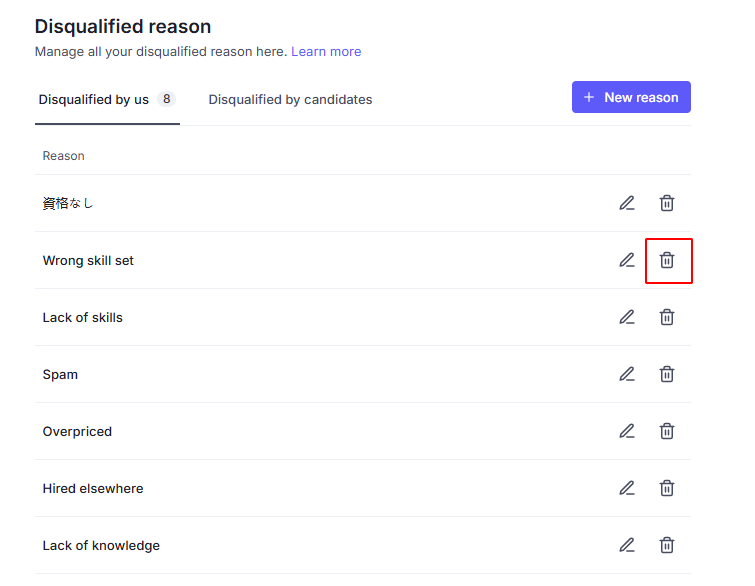This screenshot has width=755, height=586.
Task: Click the pencil icon for Wrong skill set
Action: (626, 260)
